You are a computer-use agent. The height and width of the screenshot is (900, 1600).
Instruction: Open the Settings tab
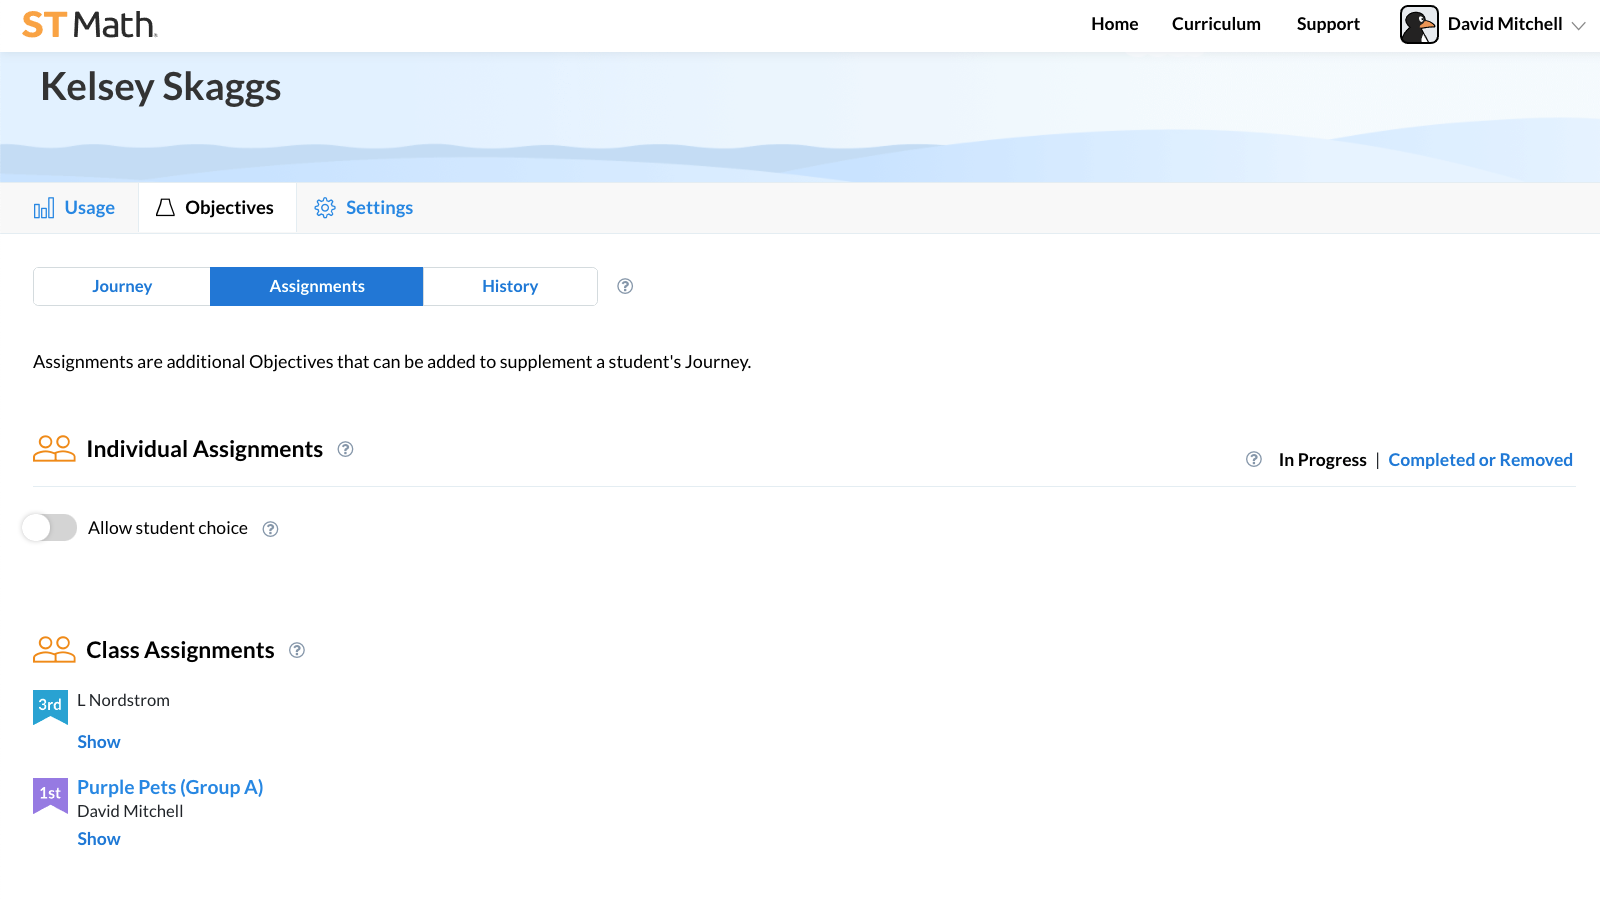pos(364,208)
